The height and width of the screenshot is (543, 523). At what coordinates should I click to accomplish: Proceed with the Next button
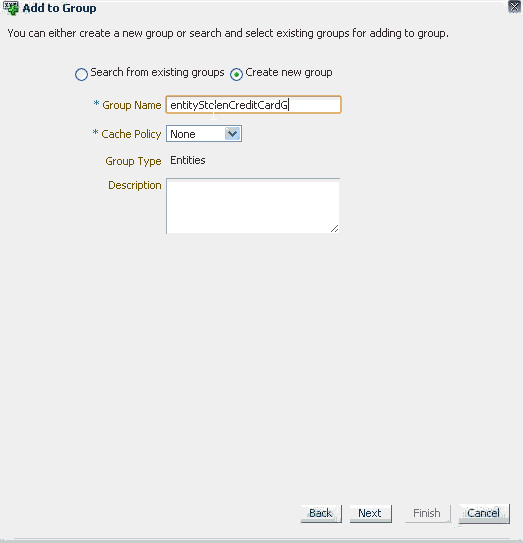tap(370, 513)
